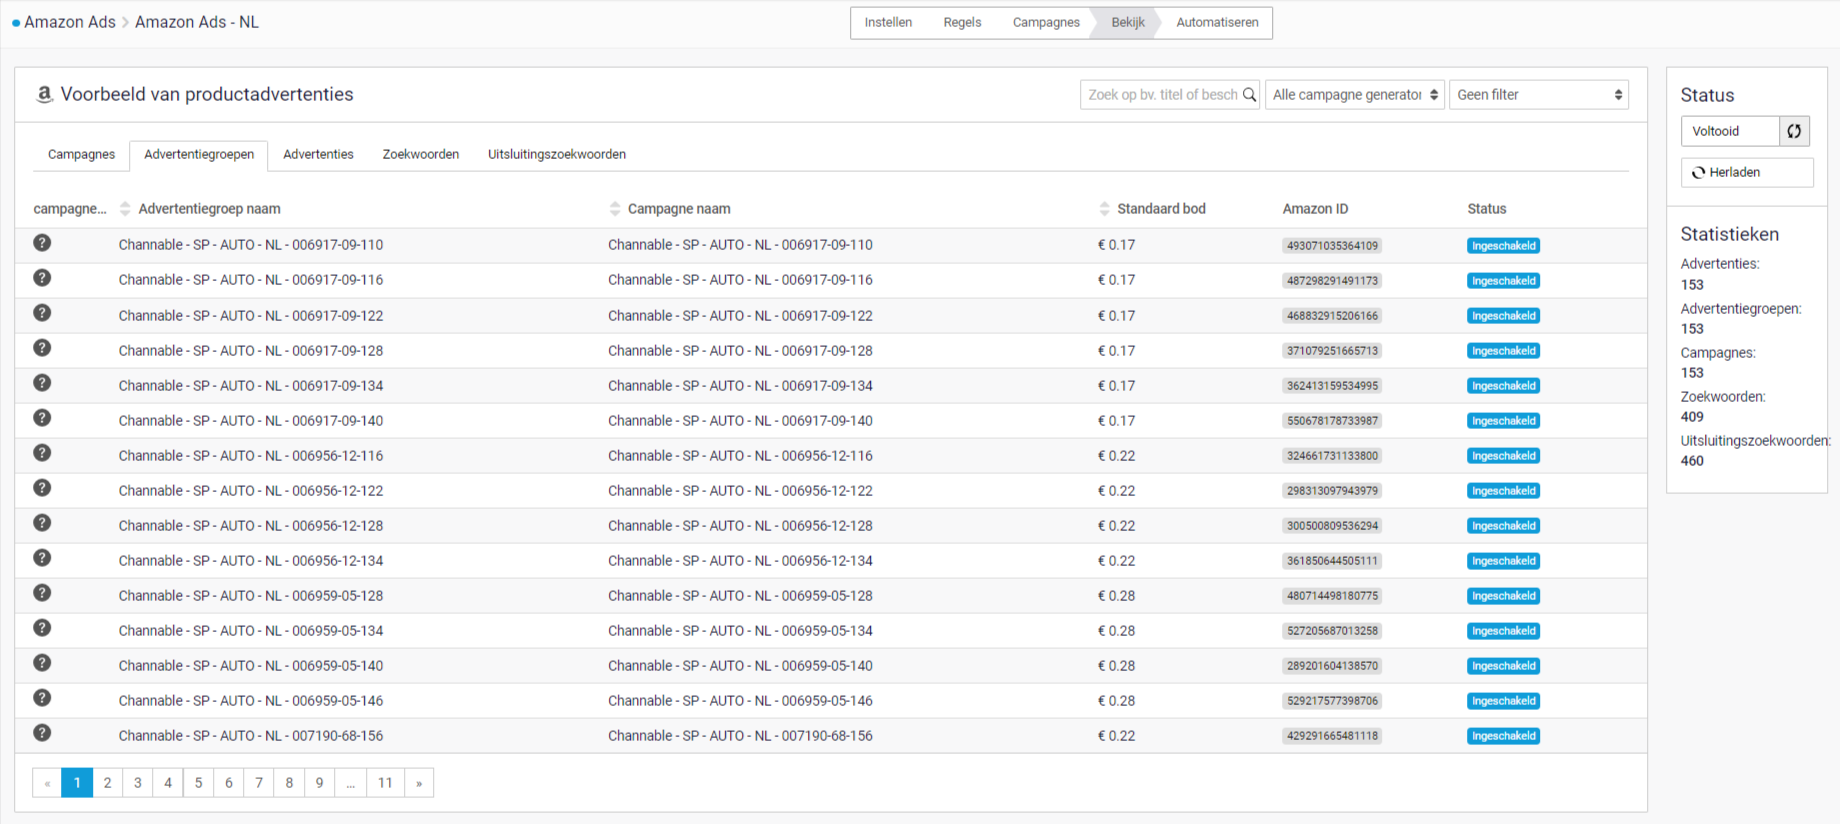Click Amazon ID 429291665481118
Image resolution: width=1840 pixels, height=824 pixels.
coord(1332,735)
